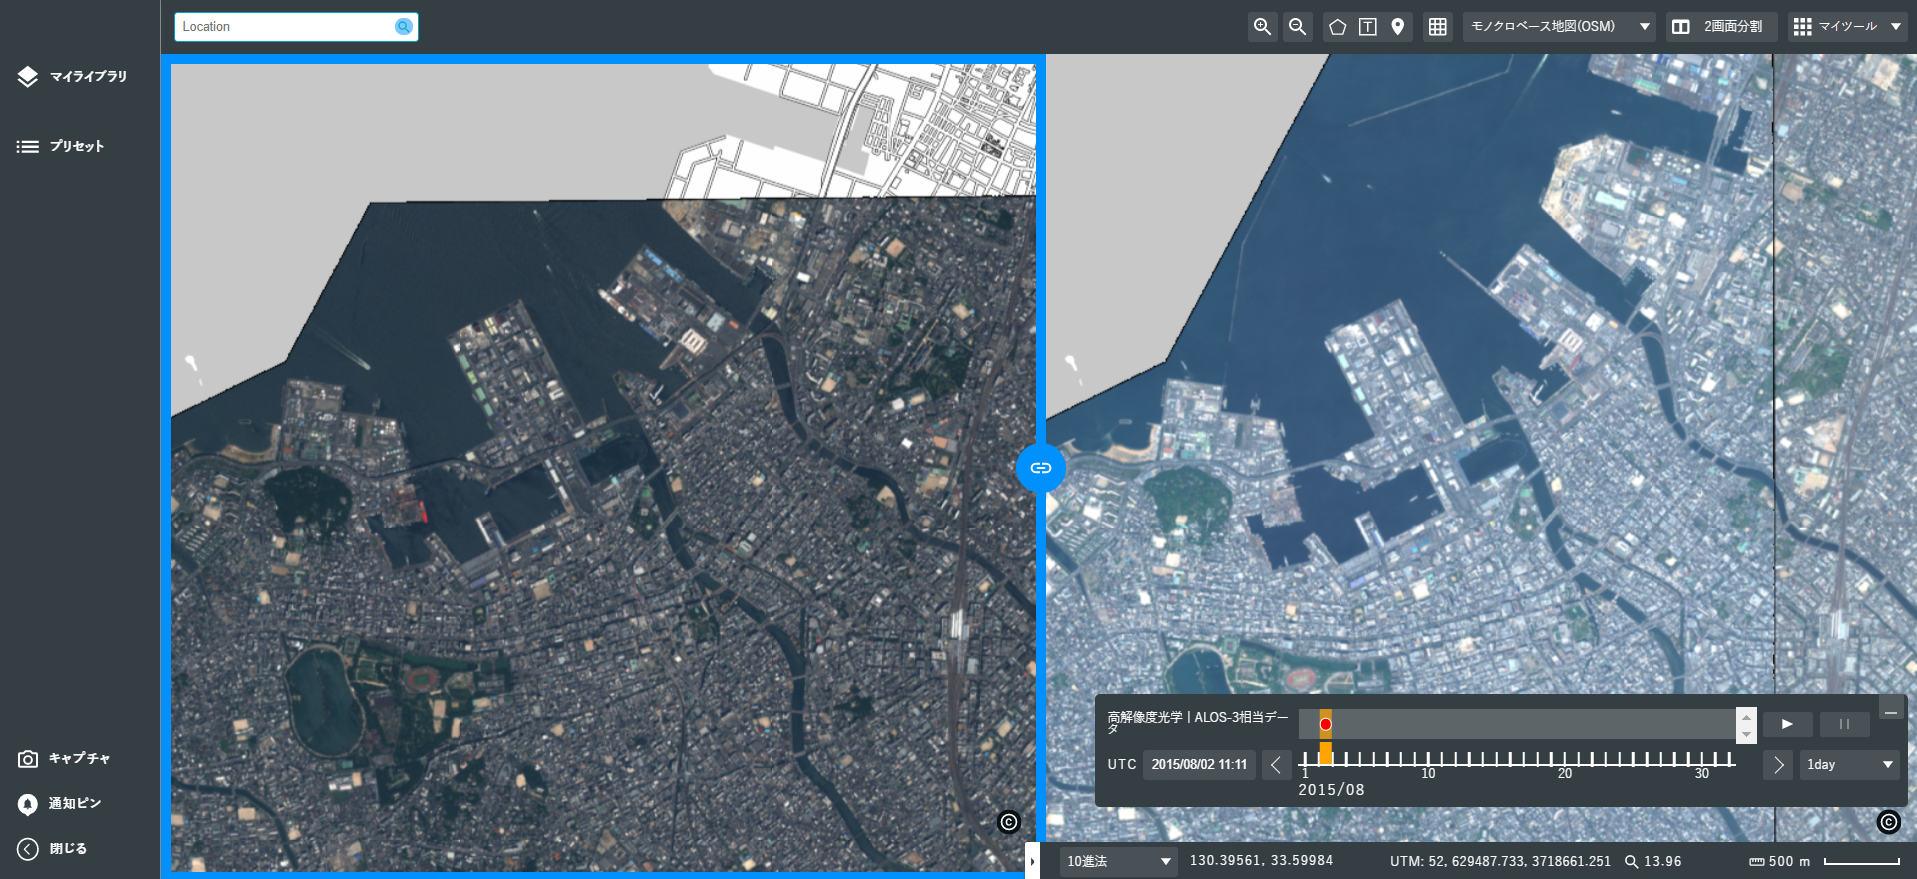1917x879 pixels.
Task: Select the text annotation tool
Action: click(1367, 27)
